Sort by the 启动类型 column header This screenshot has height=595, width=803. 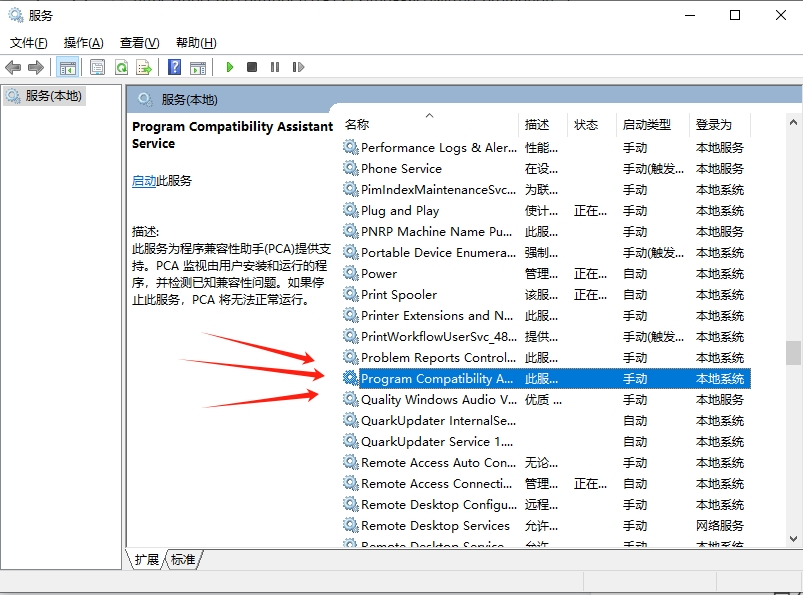[647, 125]
